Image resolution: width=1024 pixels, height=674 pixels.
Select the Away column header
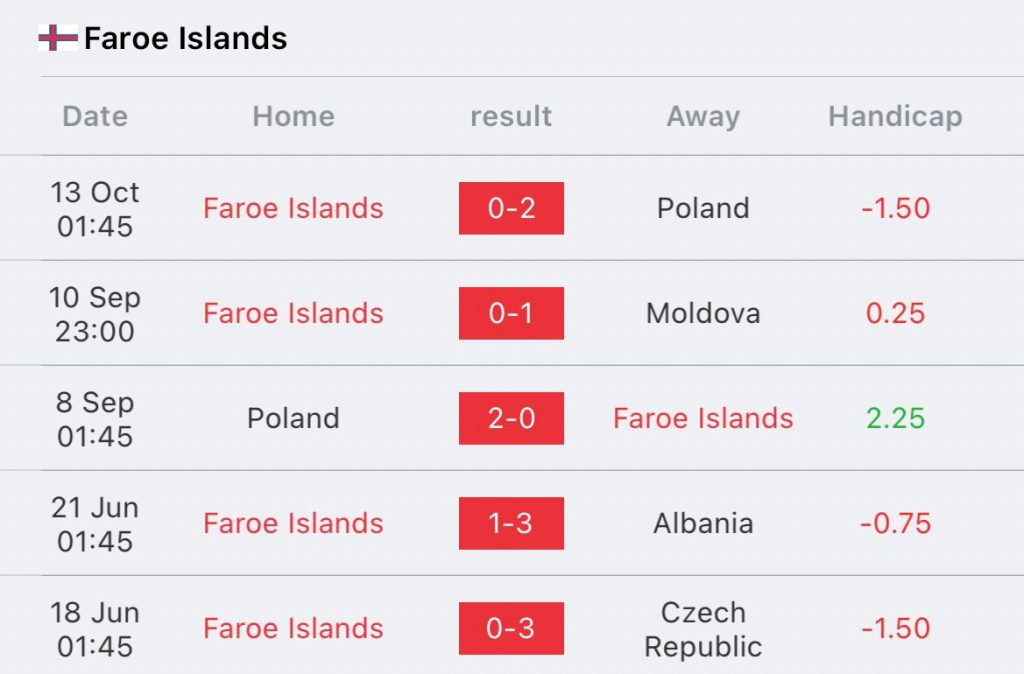(x=703, y=118)
